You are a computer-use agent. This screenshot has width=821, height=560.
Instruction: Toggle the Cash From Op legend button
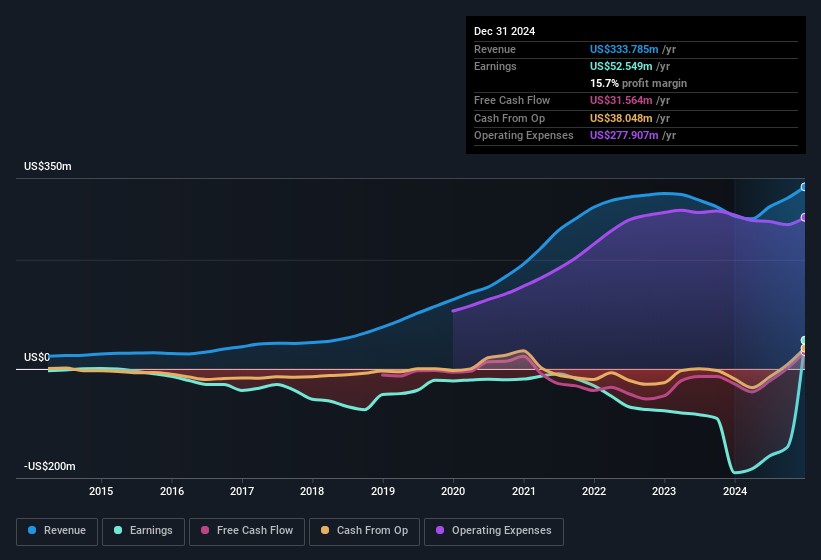pyautogui.click(x=363, y=531)
